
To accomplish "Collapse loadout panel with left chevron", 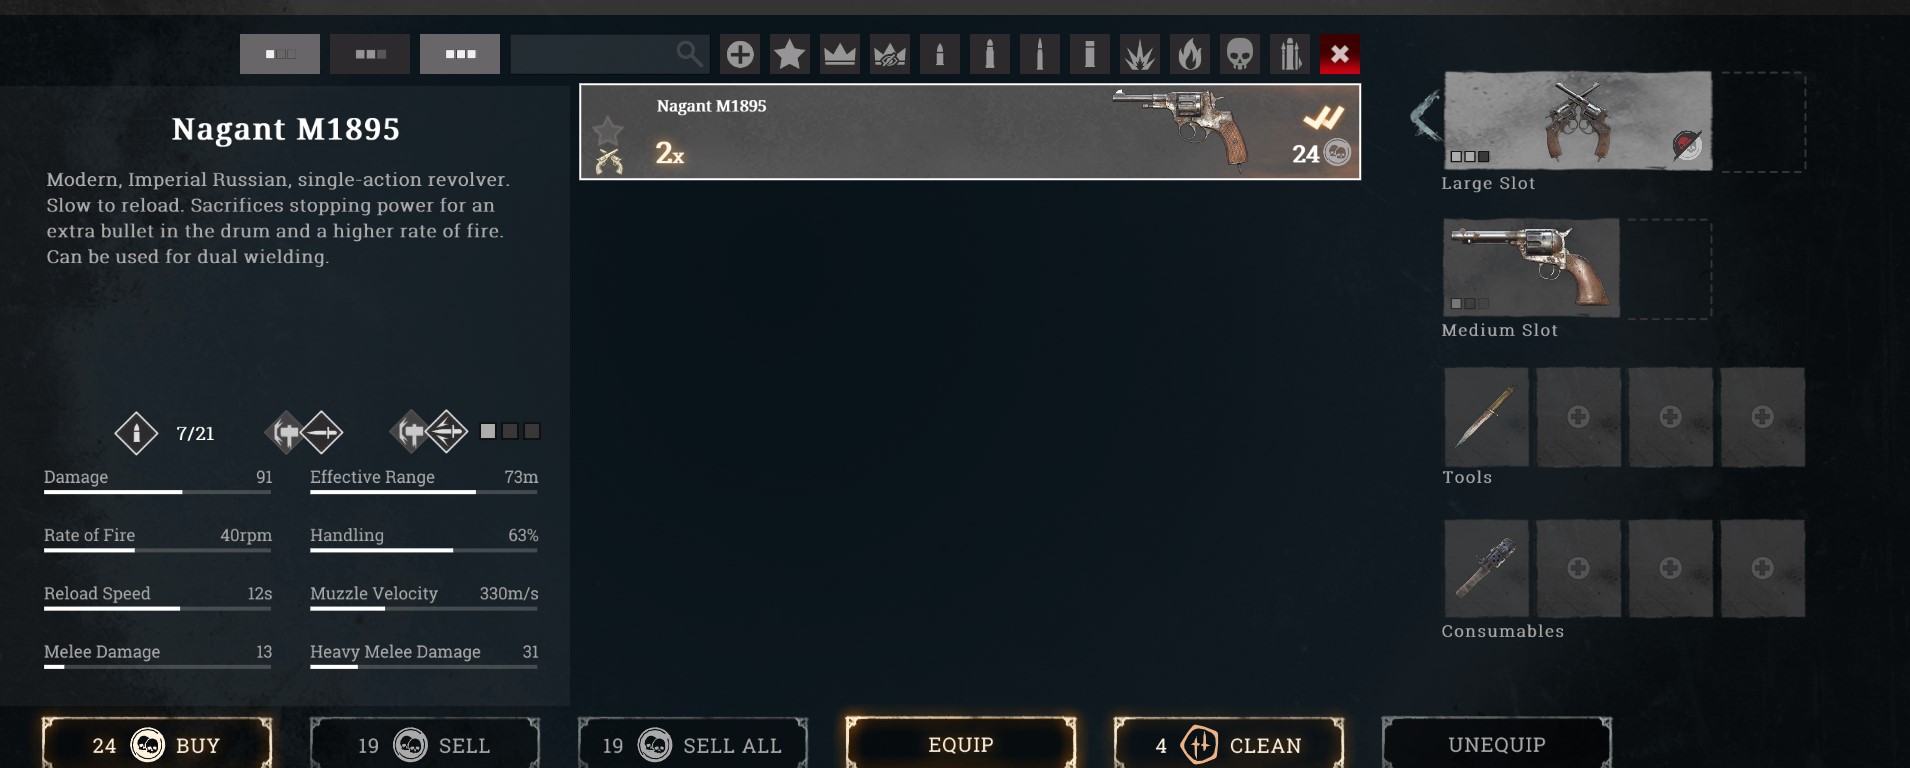I will point(1426,115).
